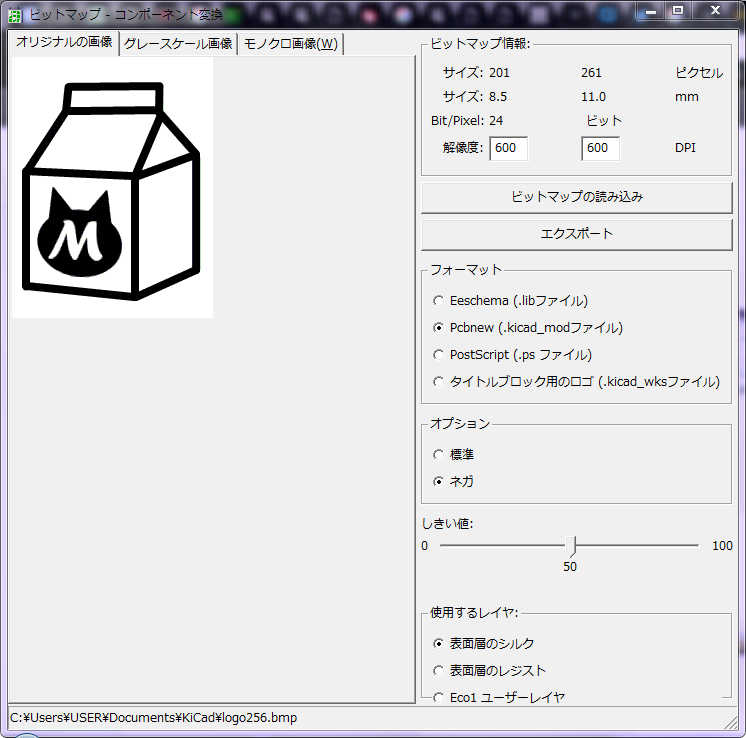This screenshot has height=738, width=746.
Task: Click the first 解像度 input field
Action: 508,148
